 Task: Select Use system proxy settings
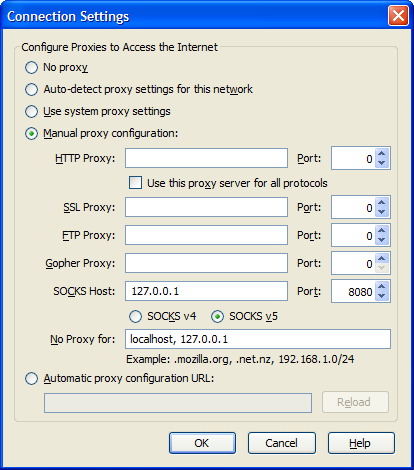(31, 111)
